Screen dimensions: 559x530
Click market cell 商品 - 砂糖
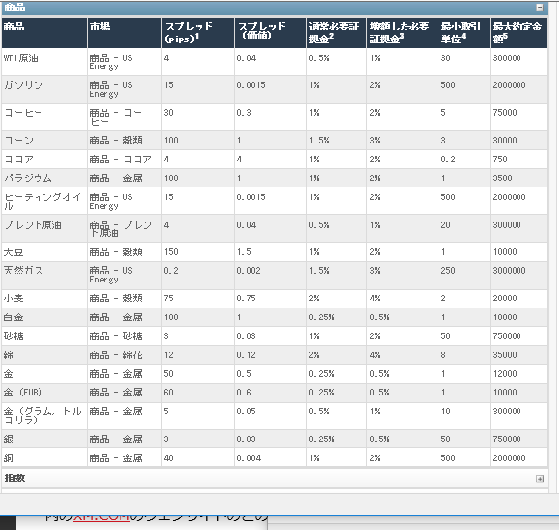124,336
